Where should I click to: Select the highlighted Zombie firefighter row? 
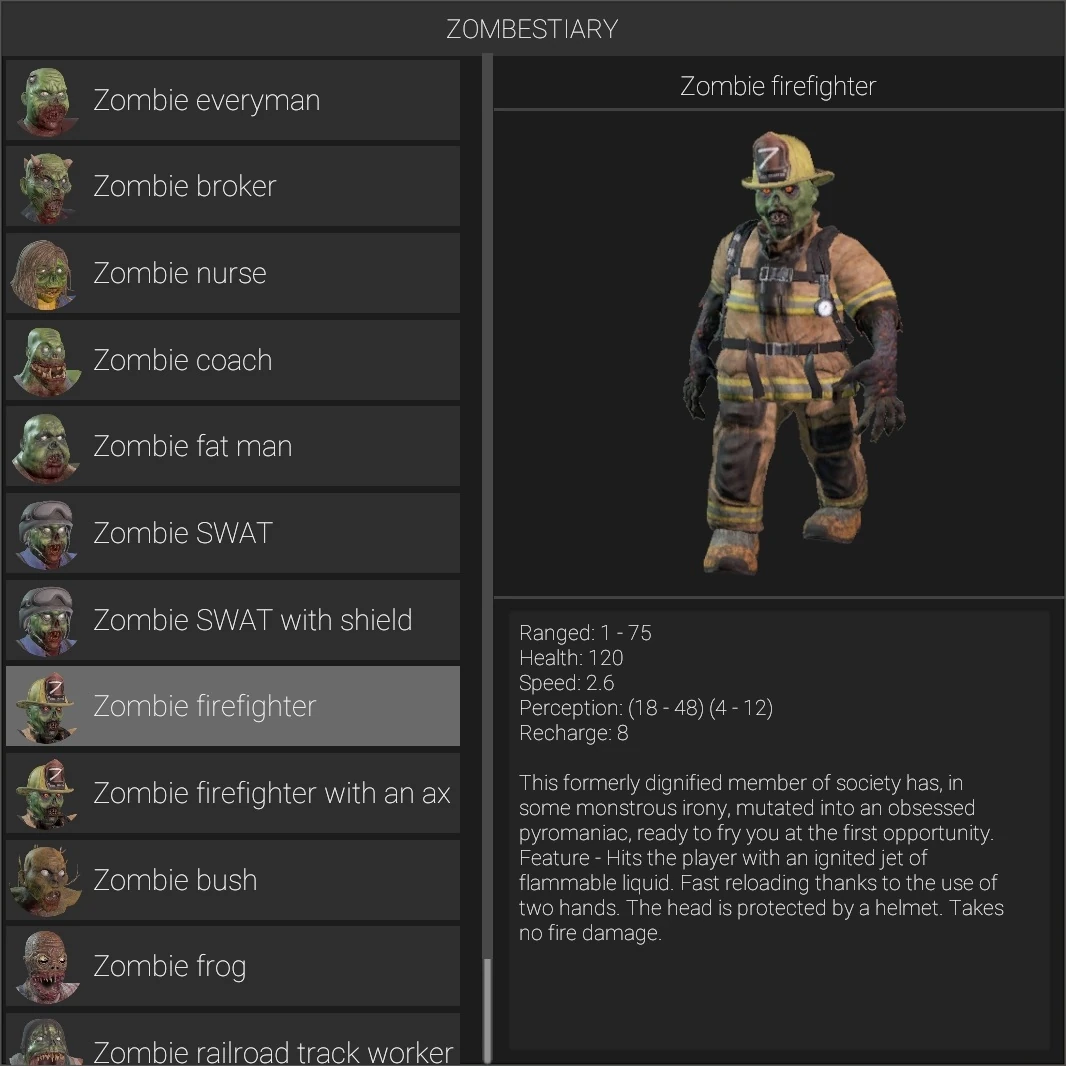(233, 706)
